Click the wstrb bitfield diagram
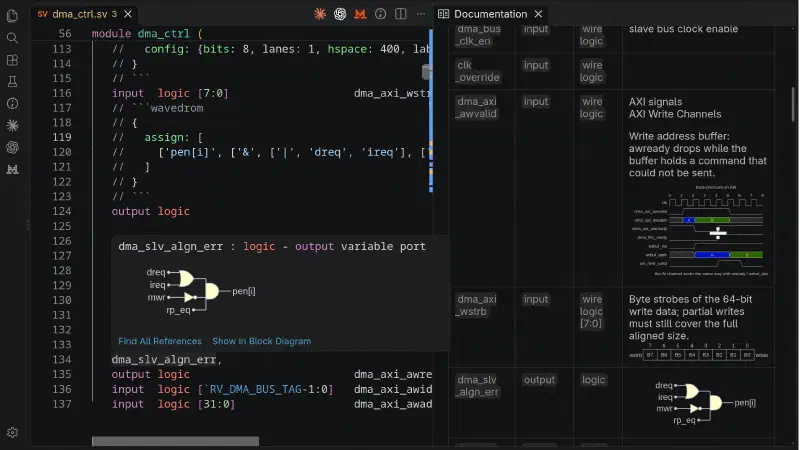The width and height of the screenshot is (800, 450). point(698,352)
